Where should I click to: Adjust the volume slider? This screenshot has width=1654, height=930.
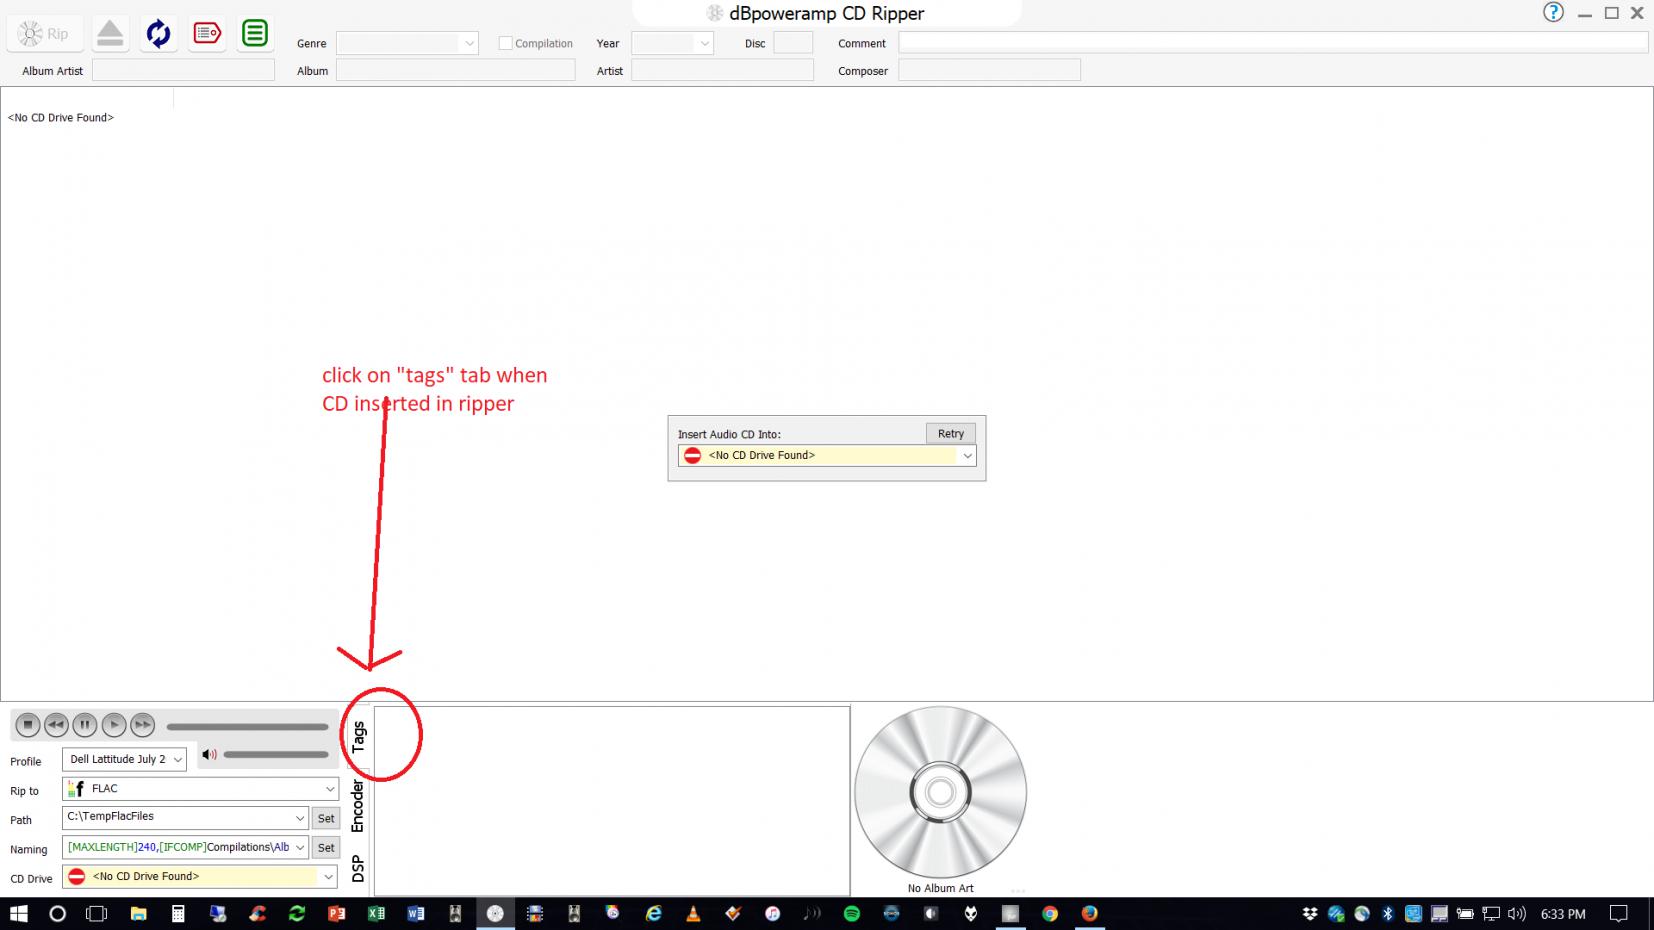pos(276,755)
